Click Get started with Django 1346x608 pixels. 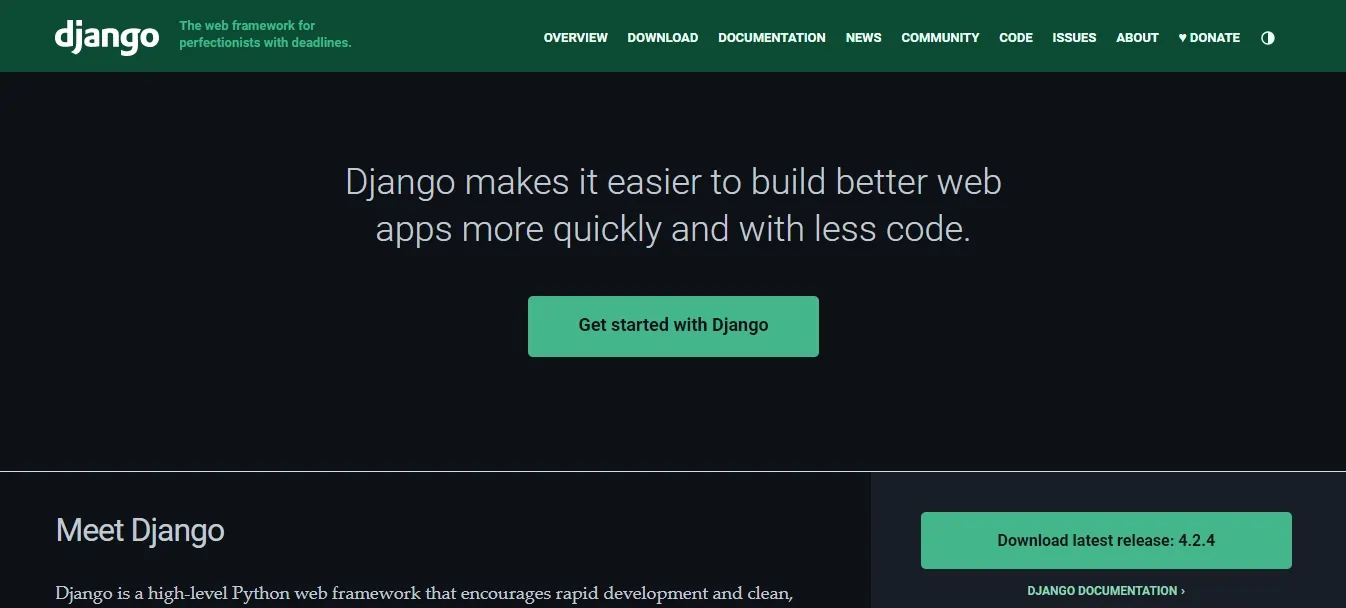point(673,325)
